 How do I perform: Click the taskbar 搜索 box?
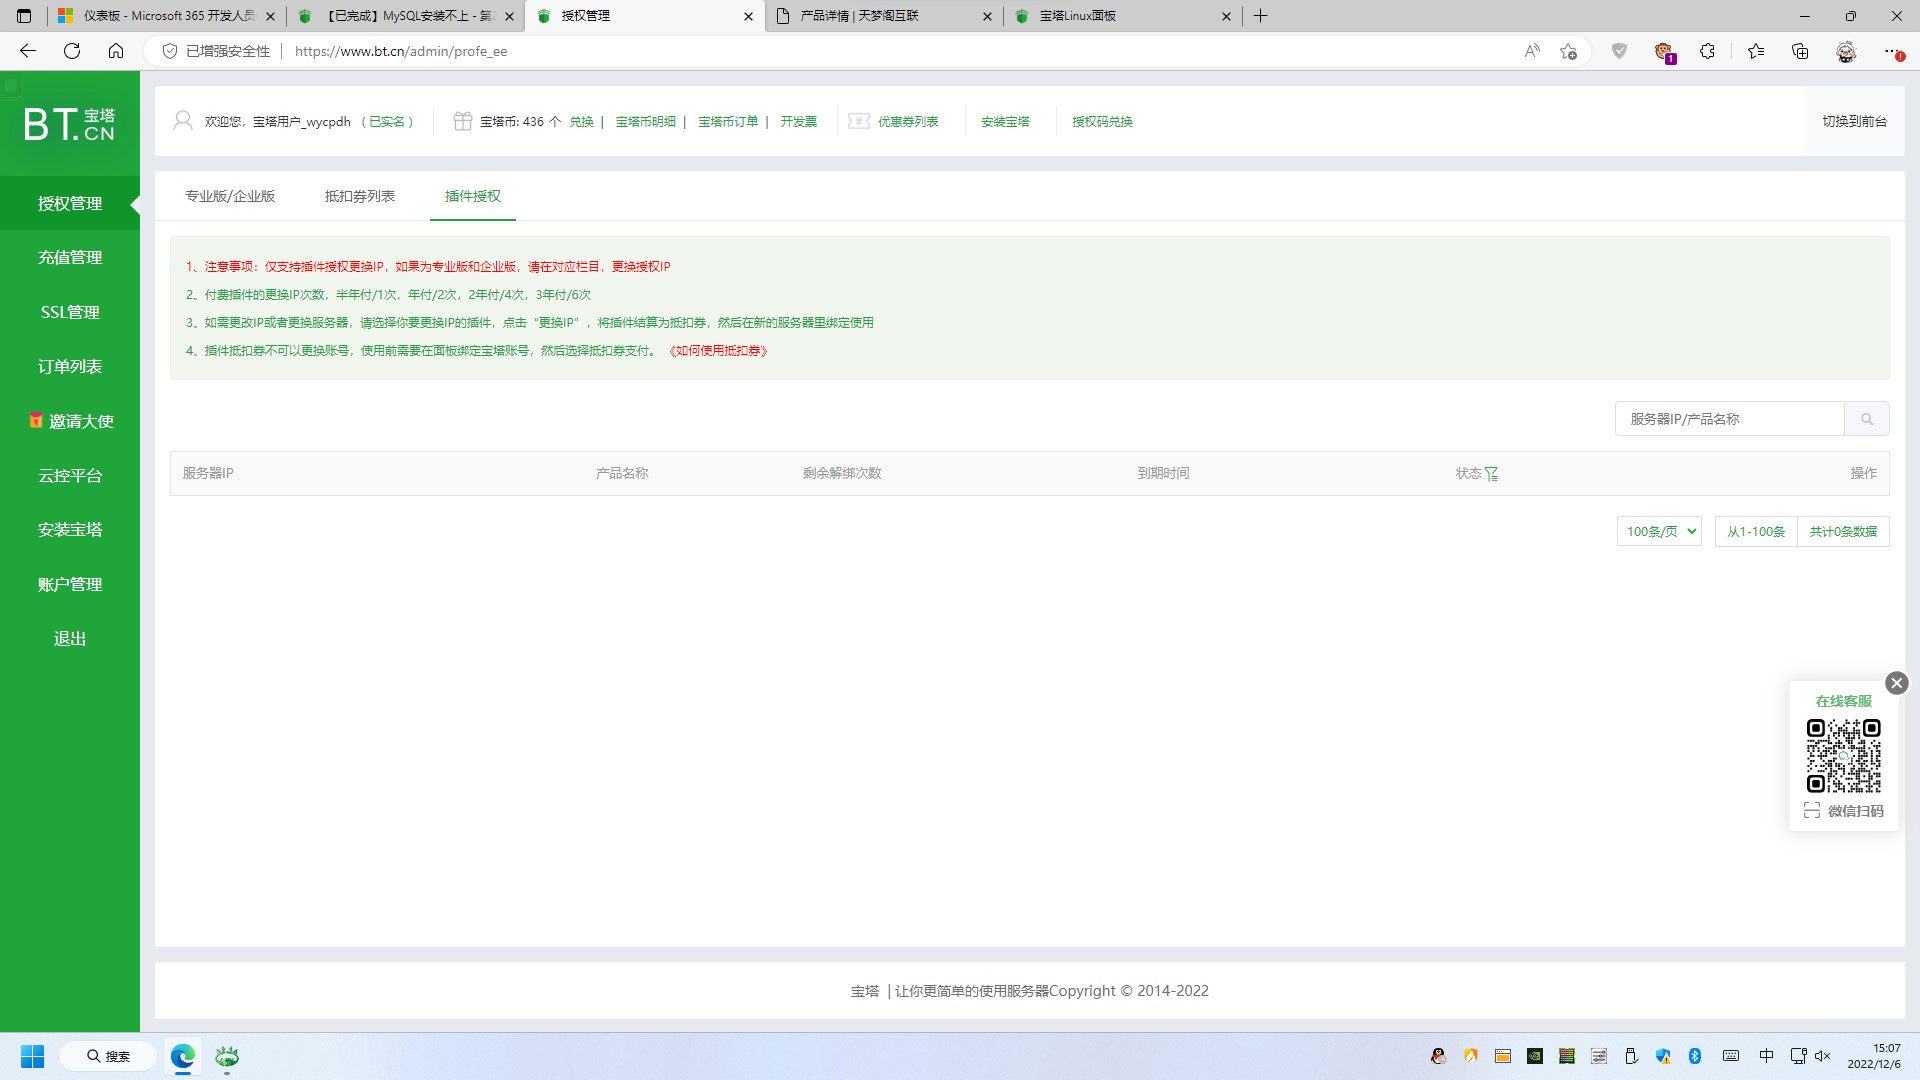coord(108,1056)
